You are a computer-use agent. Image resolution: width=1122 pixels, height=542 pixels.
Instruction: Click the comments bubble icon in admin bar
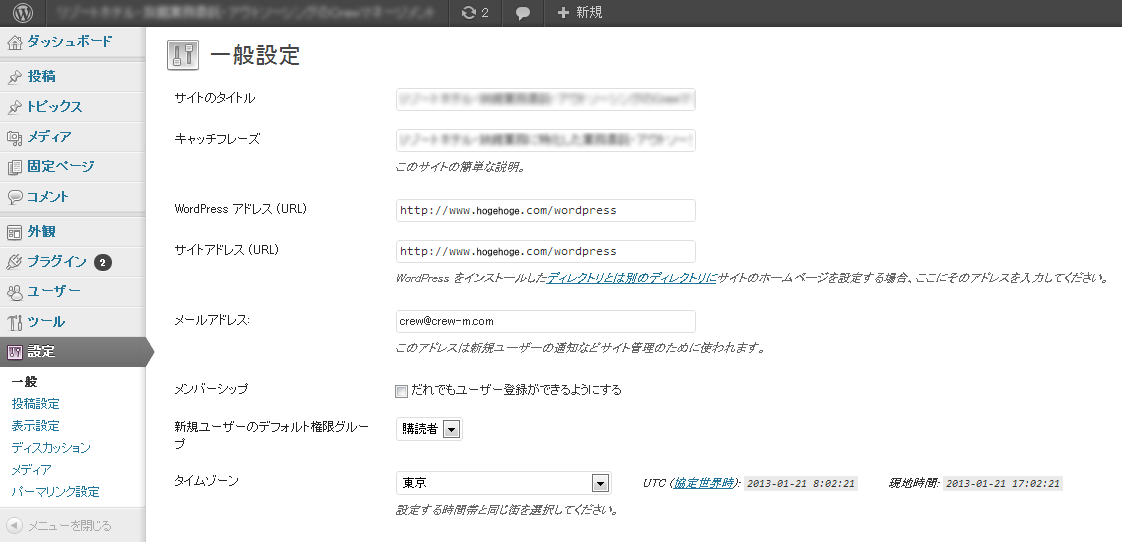point(523,13)
